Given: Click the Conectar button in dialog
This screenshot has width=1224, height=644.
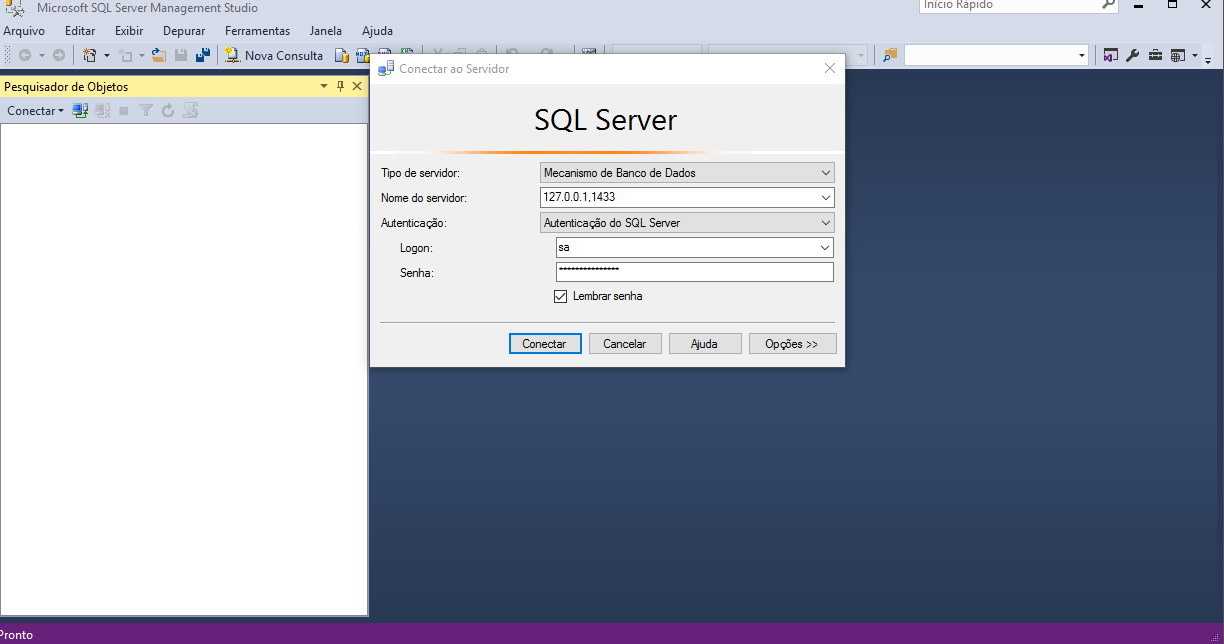Looking at the screenshot, I should point(544,344).
